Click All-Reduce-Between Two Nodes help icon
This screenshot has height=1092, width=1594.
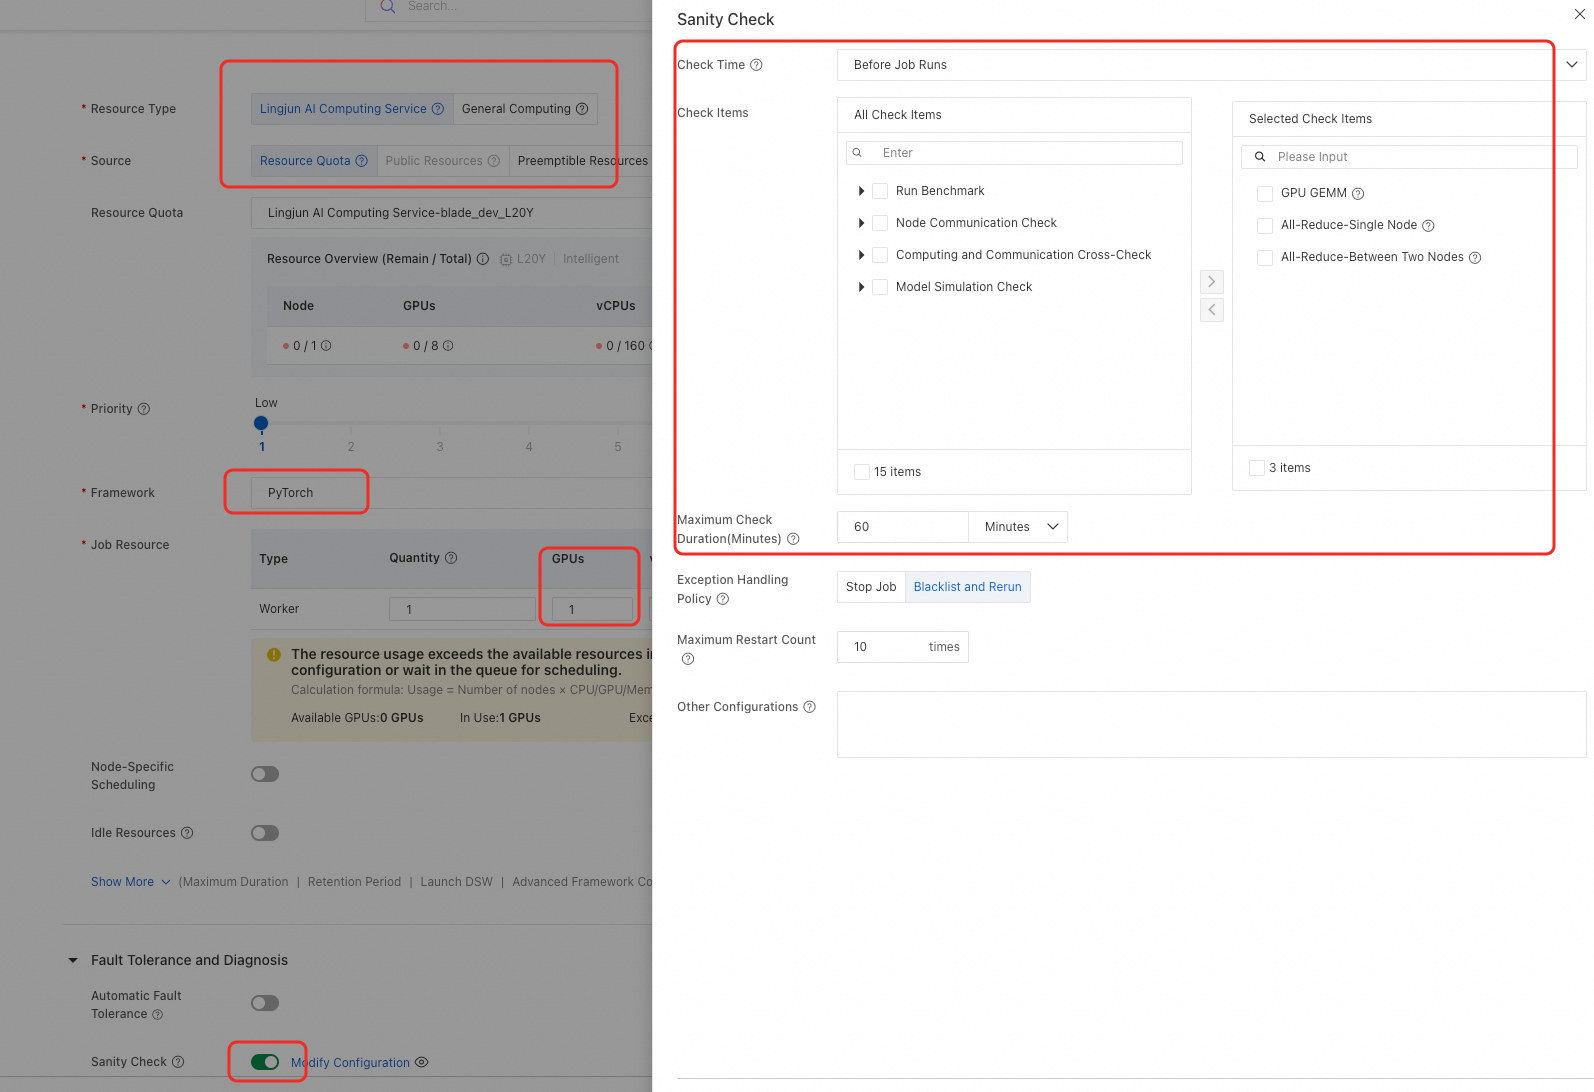click(x=1475, y=258)
